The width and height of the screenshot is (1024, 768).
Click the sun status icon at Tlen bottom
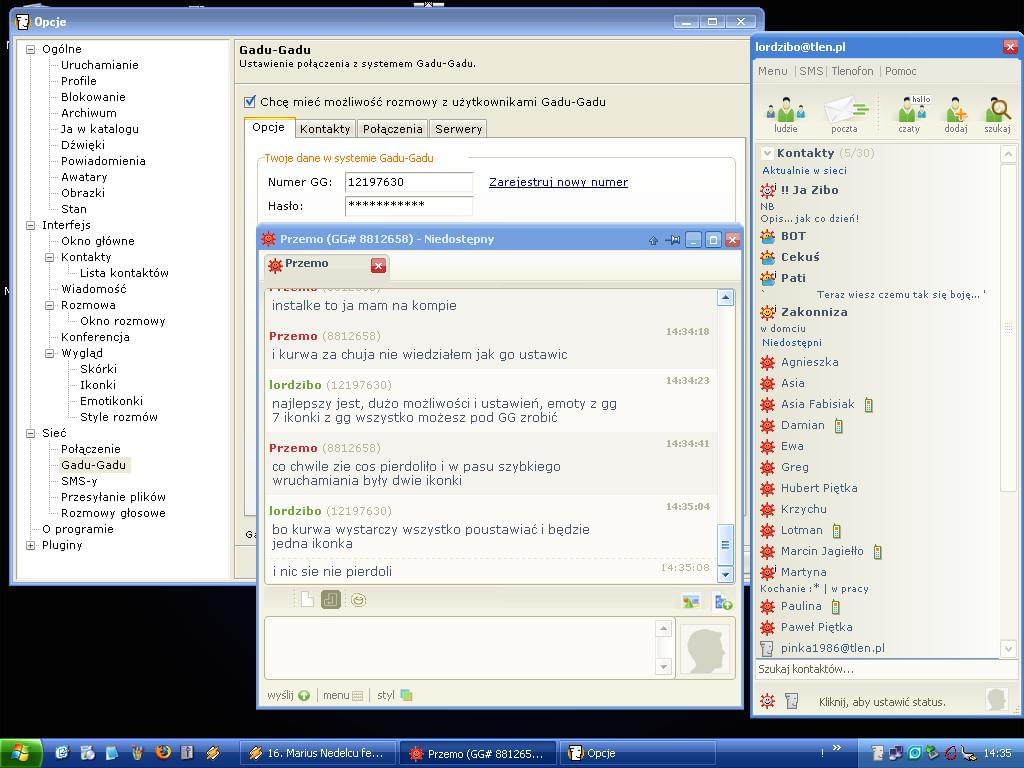767,701
